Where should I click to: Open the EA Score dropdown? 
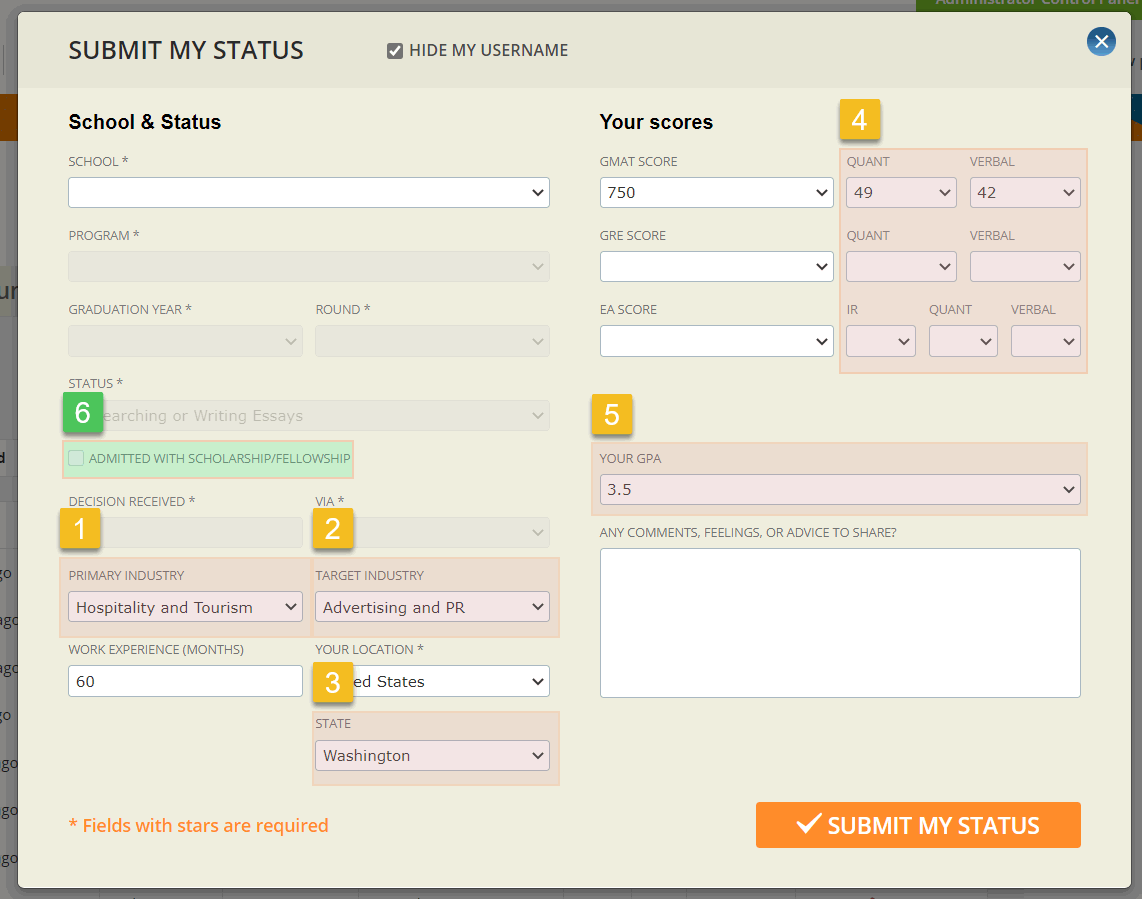(716, 341)
